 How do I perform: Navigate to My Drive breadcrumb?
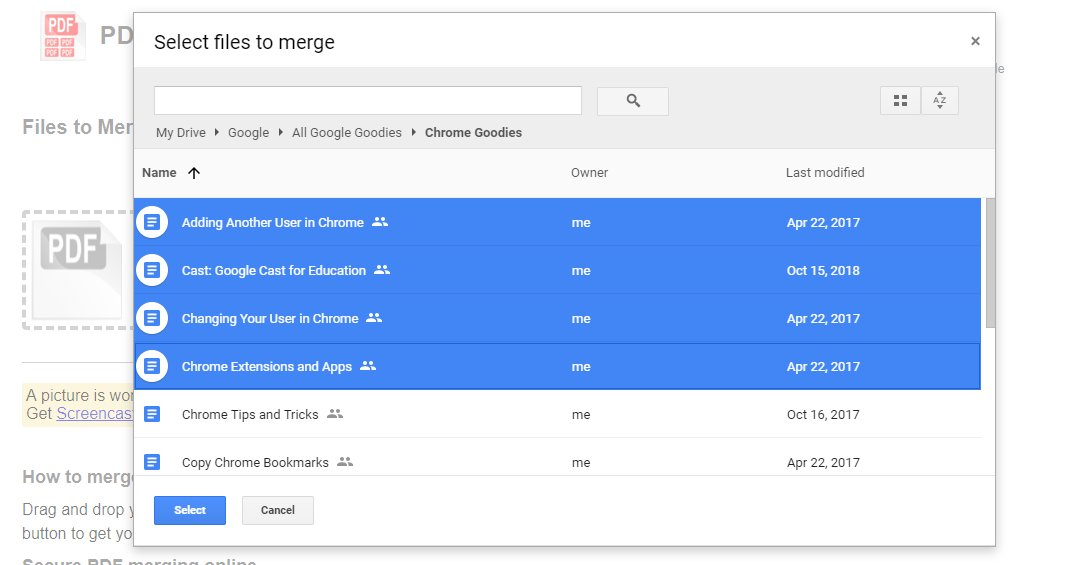[x=181, y=133]
